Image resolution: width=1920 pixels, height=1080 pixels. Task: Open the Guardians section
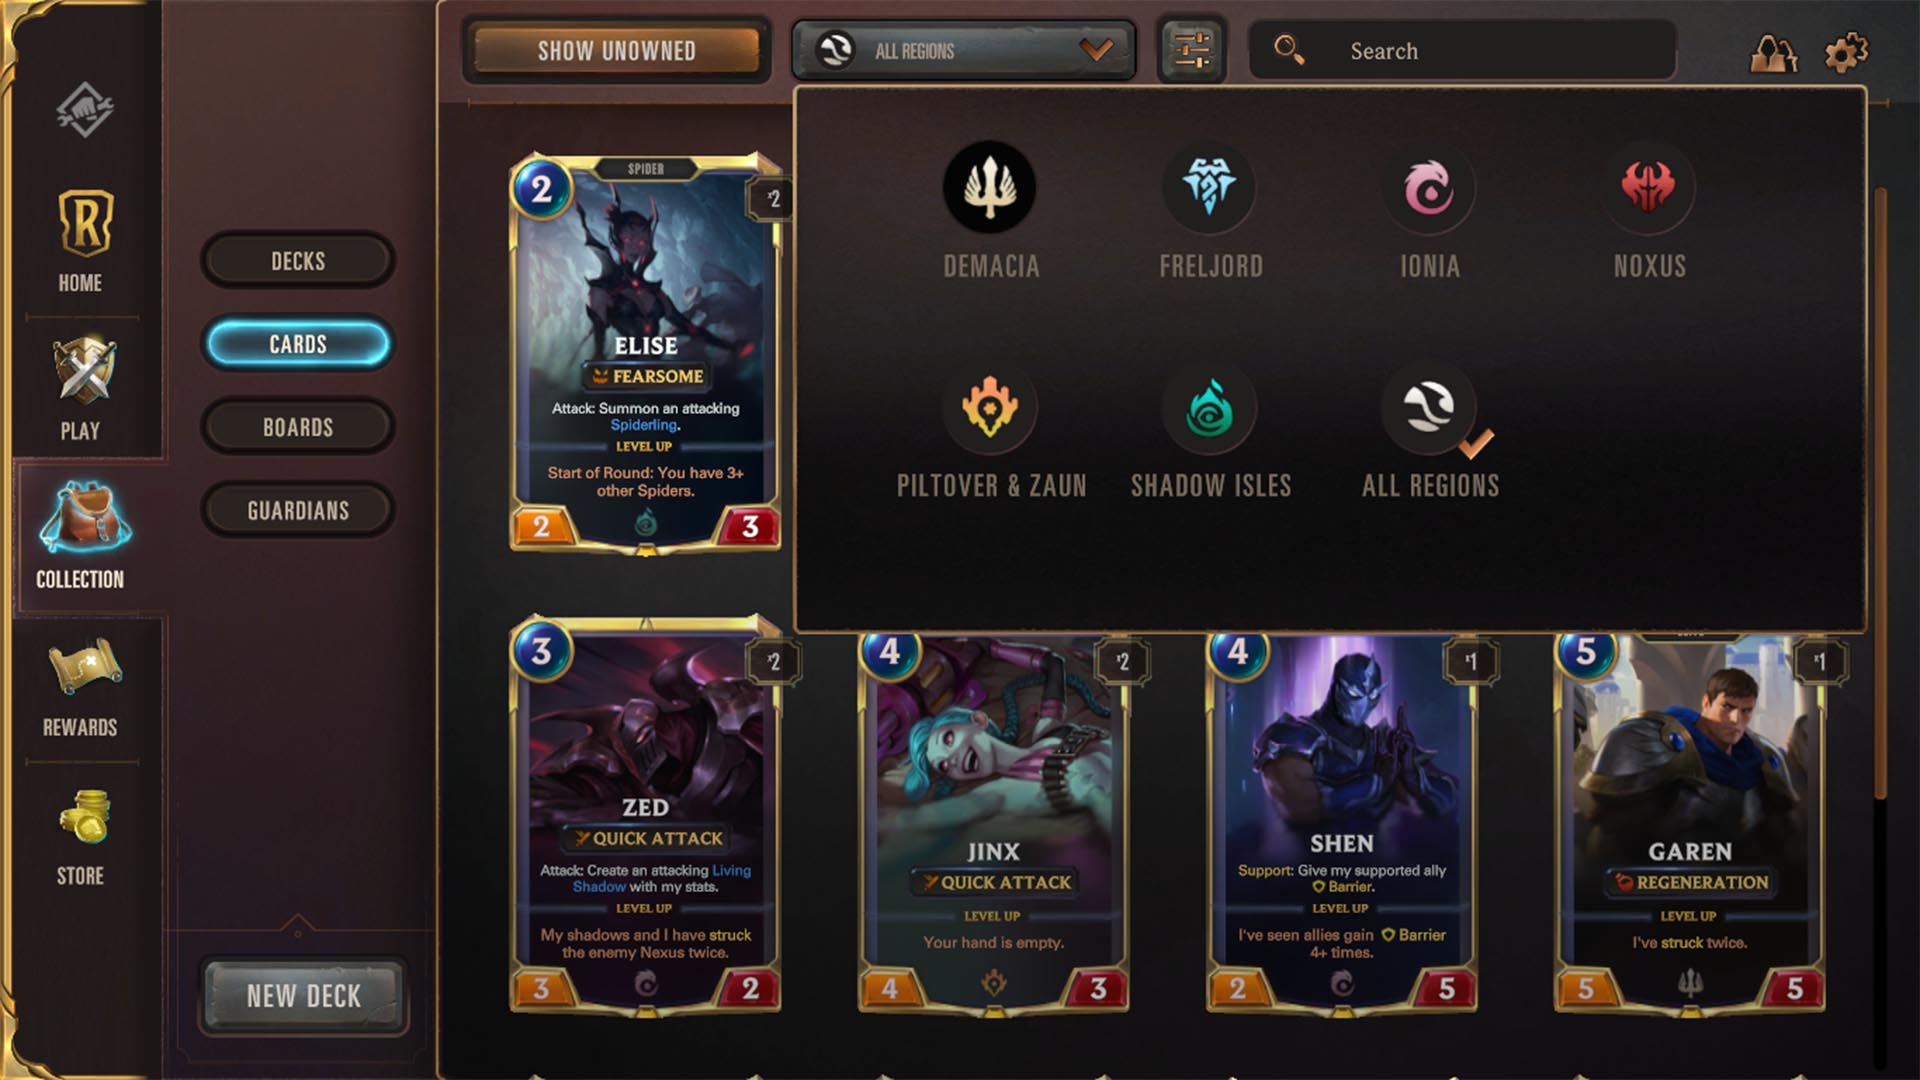click(x=298, y=510)
